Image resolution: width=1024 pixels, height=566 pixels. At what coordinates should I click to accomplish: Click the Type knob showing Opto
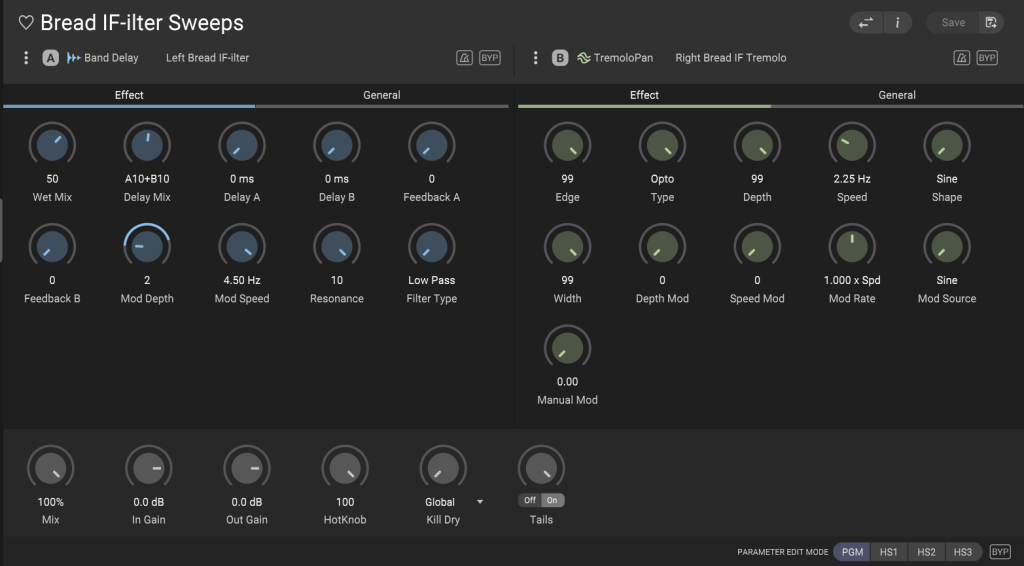click(662, 145)
